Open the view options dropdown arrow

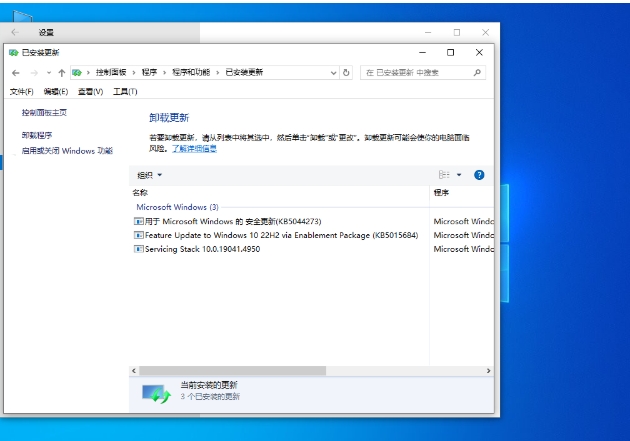tap(459, 175)
